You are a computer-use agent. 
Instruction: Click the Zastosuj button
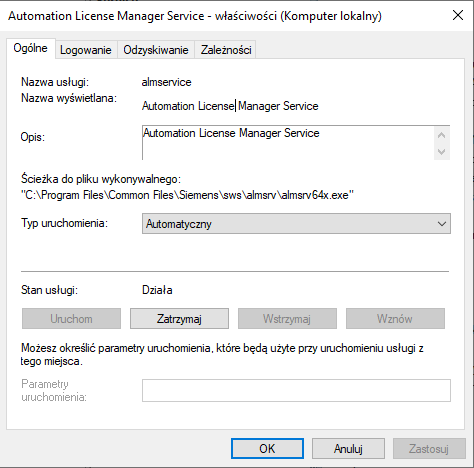(429, 449)
